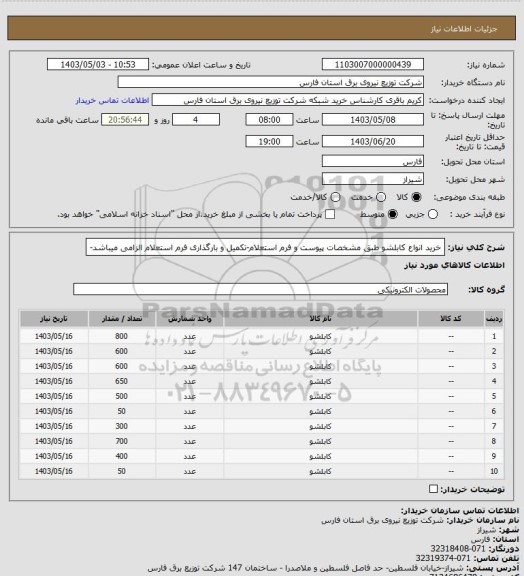524x576 pixels.
Task: Click the need number field 1103007000000439
Action: tap(373, 64)
